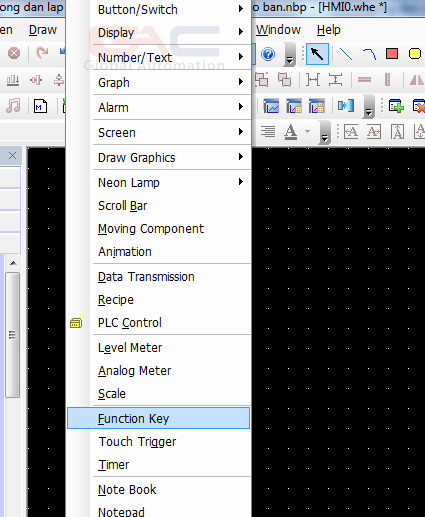Open the macro file M icon
This screenshot has width=425, height=517.
pyautogui.click(x=40, y=107)
